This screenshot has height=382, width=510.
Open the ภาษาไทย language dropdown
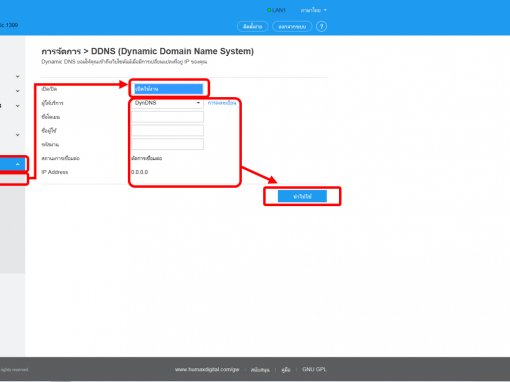[314, 10]
